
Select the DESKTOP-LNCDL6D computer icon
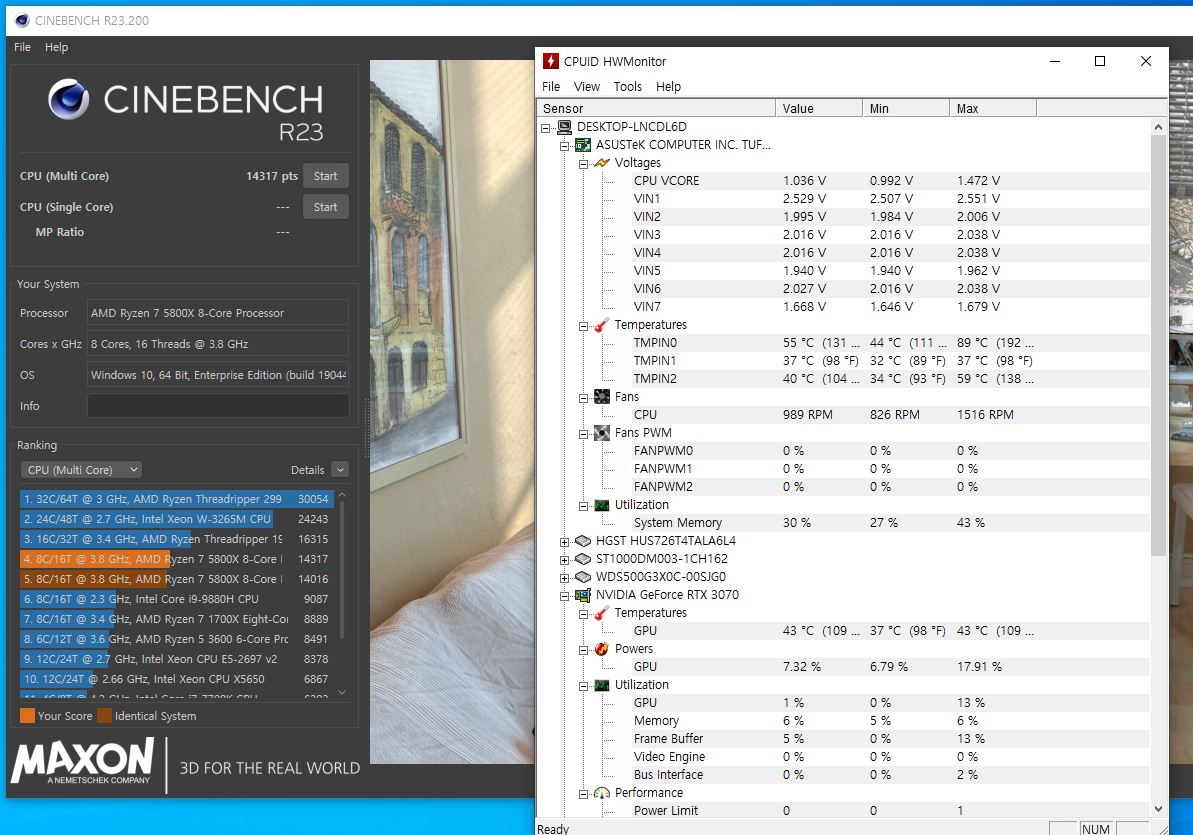coord(565,127)
